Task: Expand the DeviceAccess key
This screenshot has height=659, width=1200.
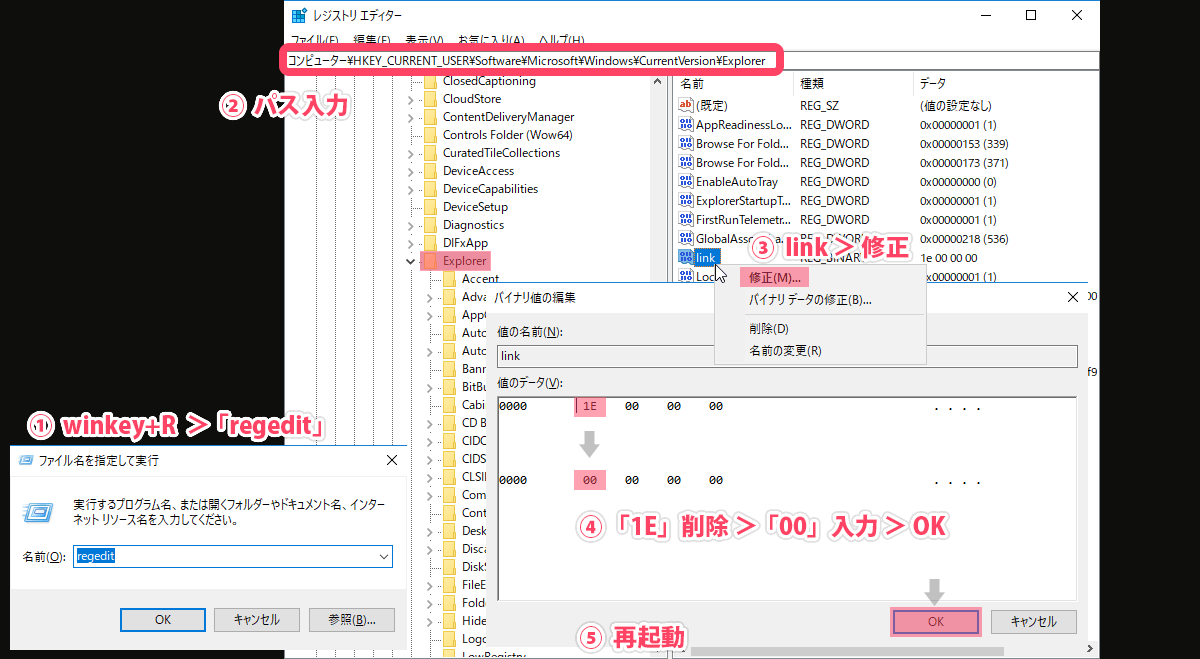Action: tap(411, 171)
